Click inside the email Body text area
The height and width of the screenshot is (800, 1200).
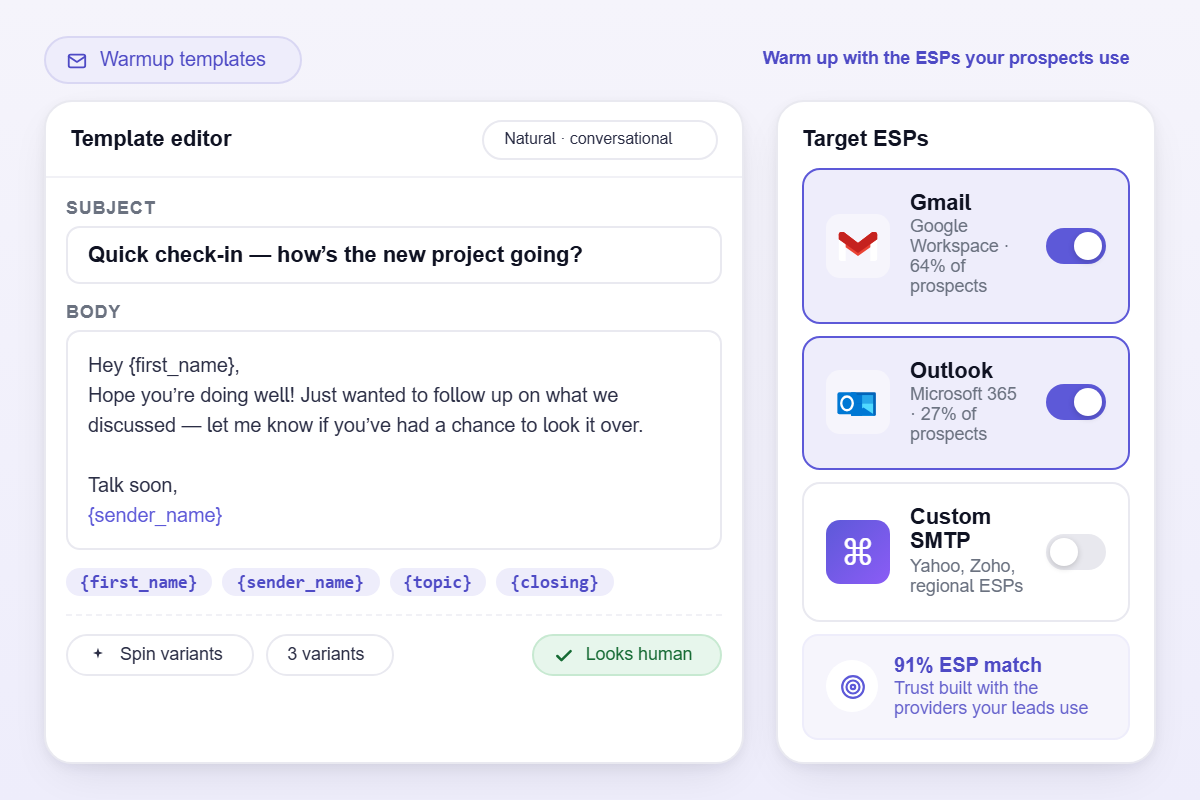tap(394, 440)
